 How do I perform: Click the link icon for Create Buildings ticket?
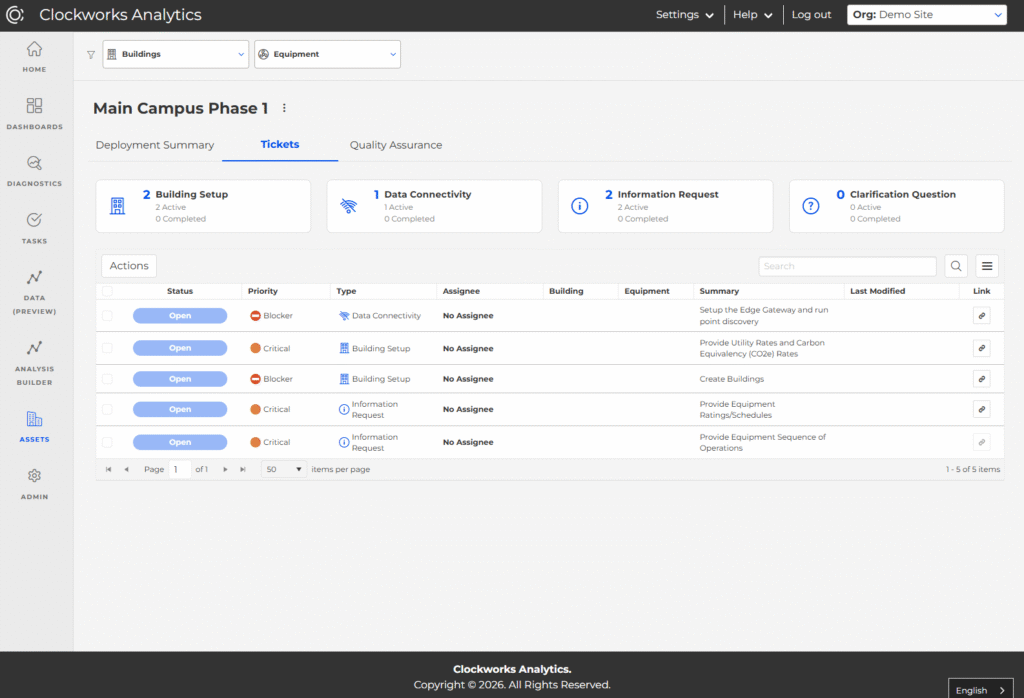click(981, 378)
